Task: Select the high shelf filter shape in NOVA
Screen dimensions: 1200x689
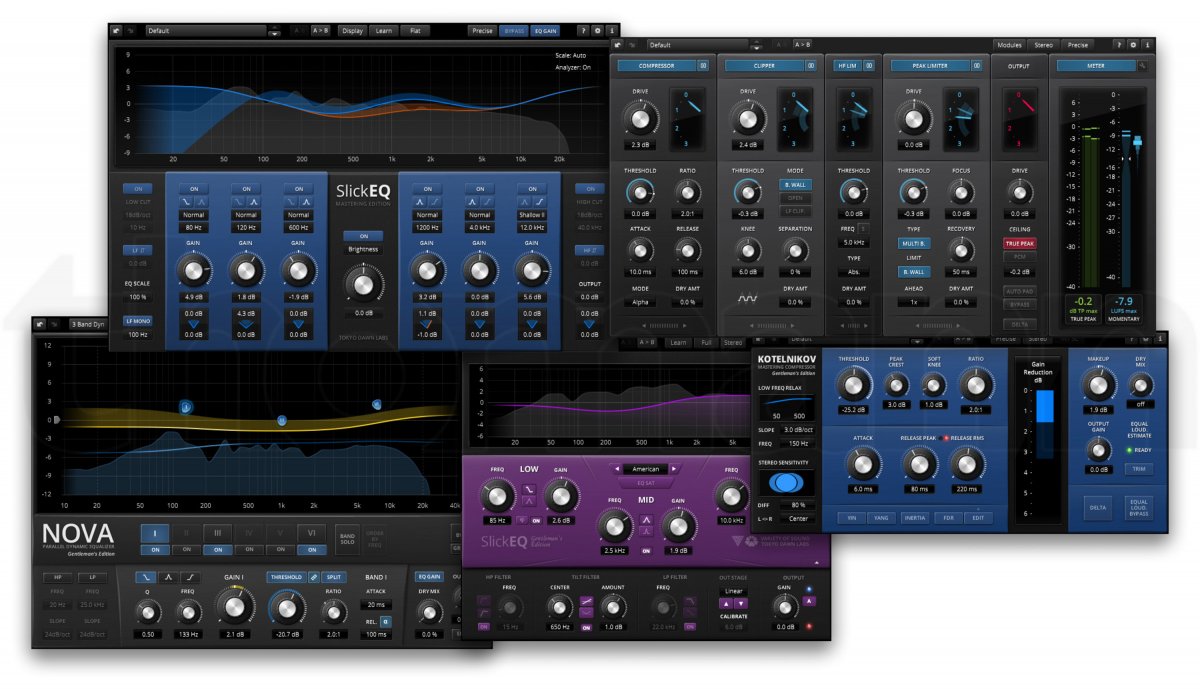Action: (191, 577)
